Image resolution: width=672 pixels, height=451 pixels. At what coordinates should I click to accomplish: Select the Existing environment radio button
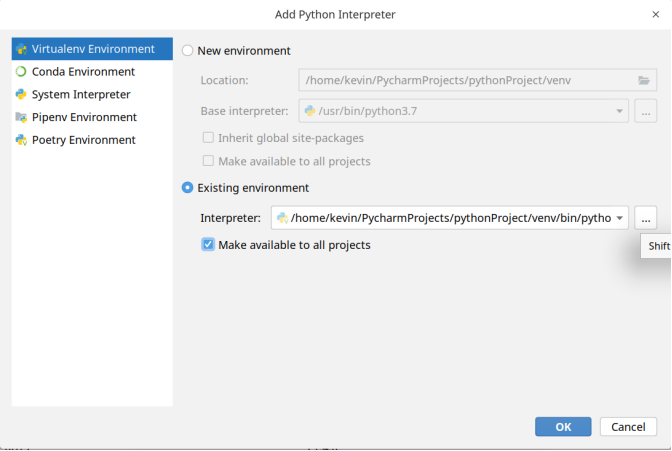pos(187,188)
